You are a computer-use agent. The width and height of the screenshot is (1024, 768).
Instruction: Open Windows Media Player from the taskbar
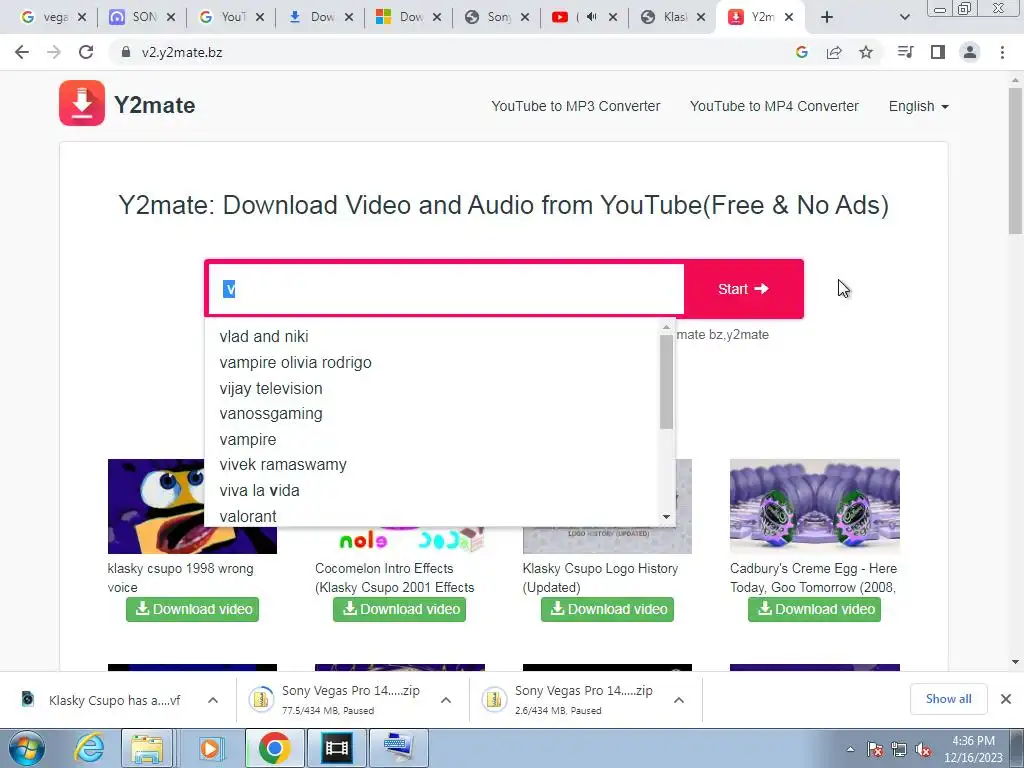[x=211, y=748]
